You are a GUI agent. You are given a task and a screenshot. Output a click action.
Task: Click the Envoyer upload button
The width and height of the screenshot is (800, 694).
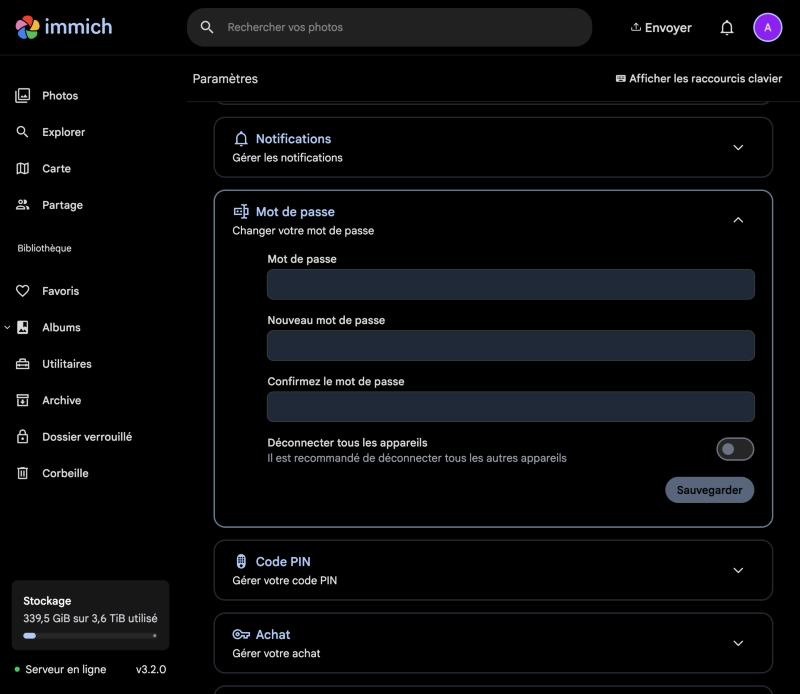tap(661, 28)
